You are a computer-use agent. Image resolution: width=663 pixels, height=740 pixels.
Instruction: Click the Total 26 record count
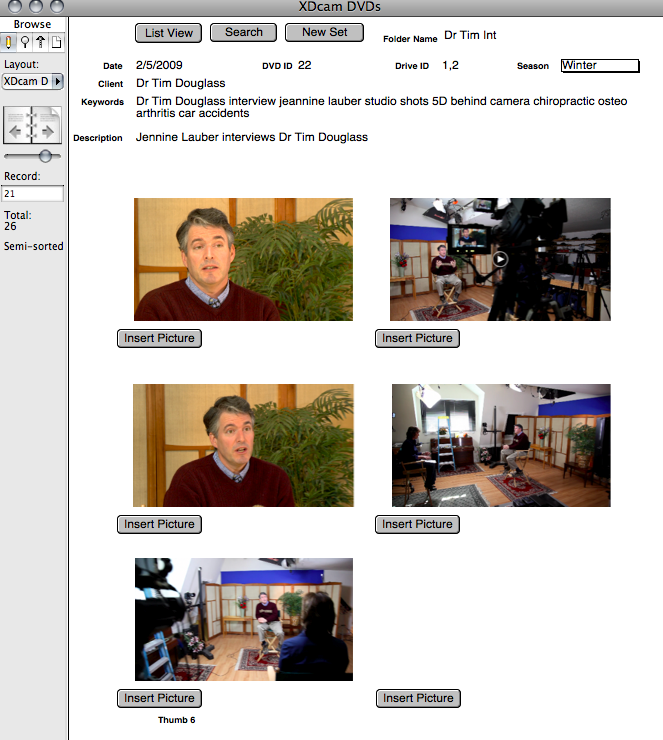coord(17,221)
